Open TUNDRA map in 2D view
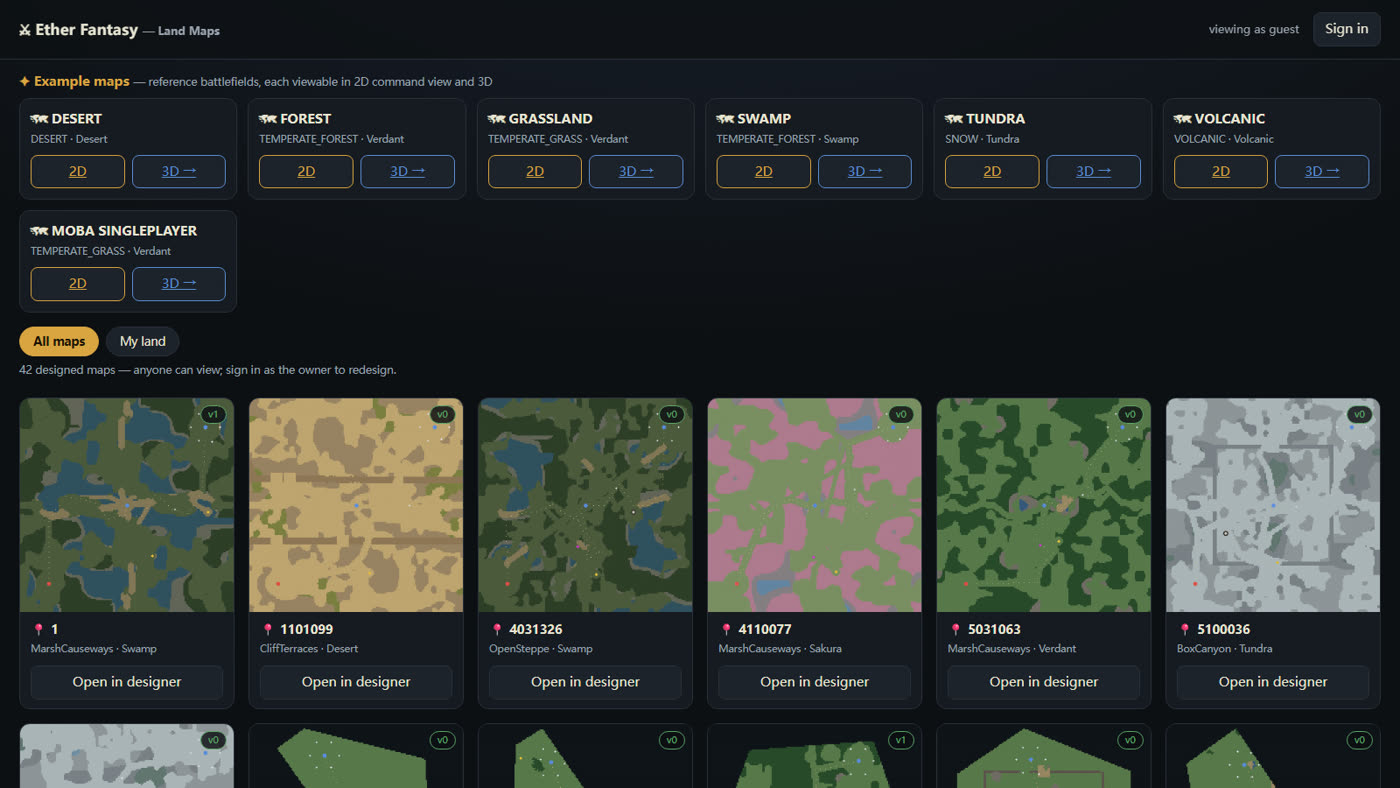Viewport: 1400px width, 788px height. coord(992,171)
